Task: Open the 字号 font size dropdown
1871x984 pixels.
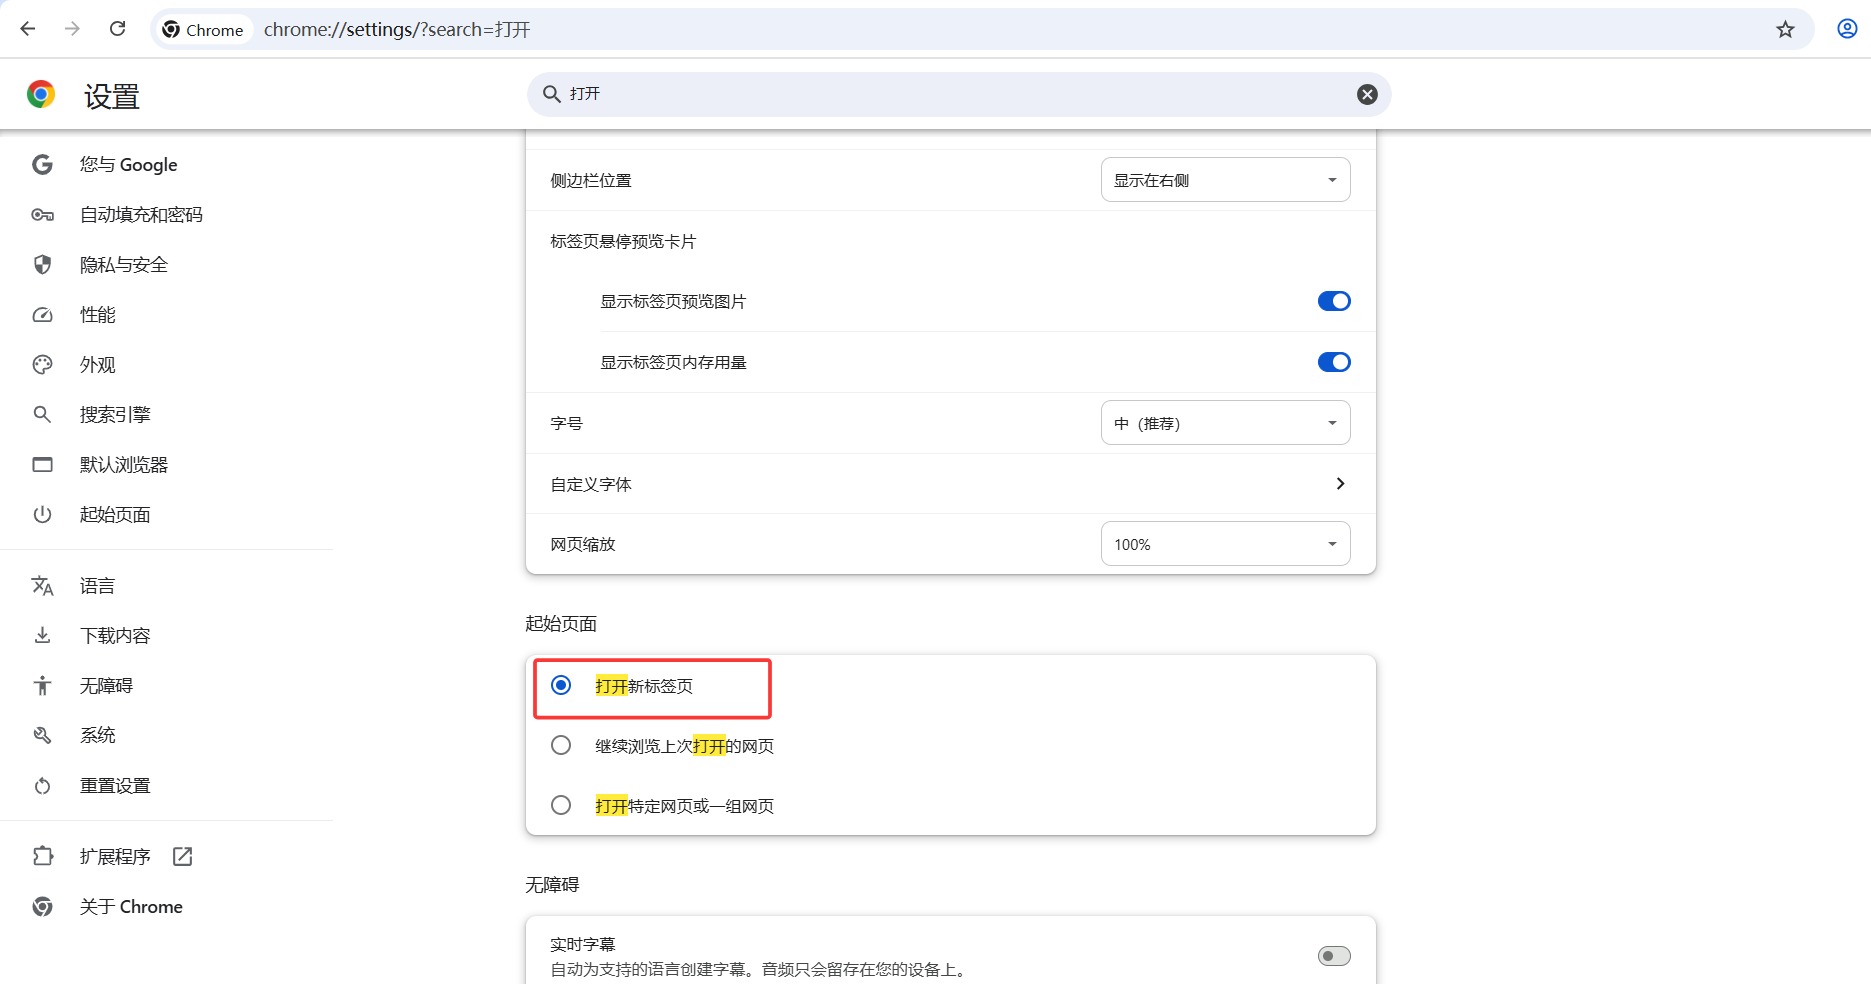Action: coord(1225,422)
